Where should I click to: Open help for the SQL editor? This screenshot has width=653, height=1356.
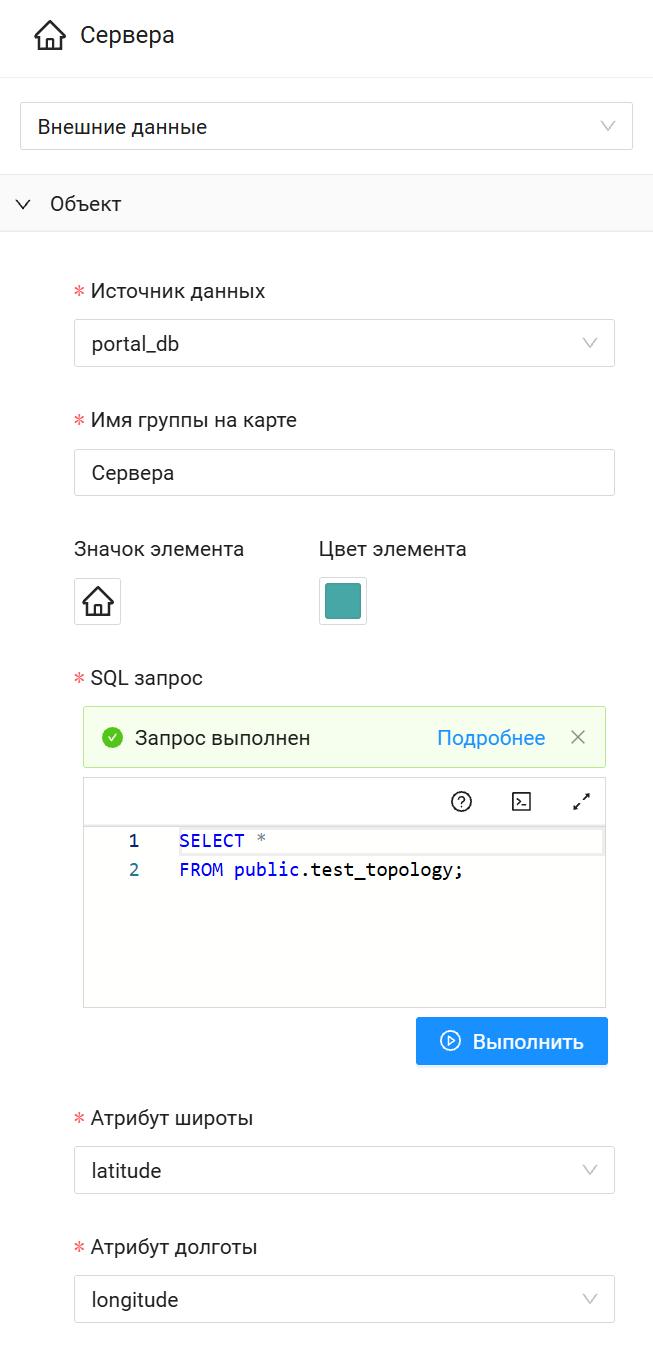461,801
